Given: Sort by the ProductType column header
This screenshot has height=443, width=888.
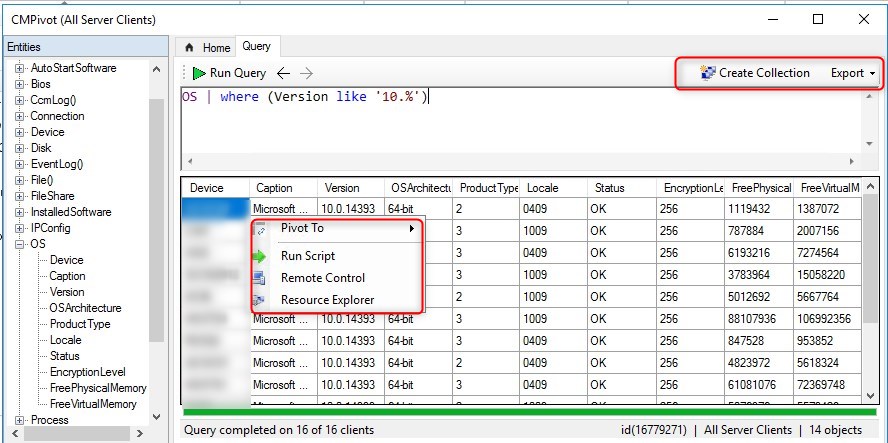Looking at the screenshot, I should [486, 188].
